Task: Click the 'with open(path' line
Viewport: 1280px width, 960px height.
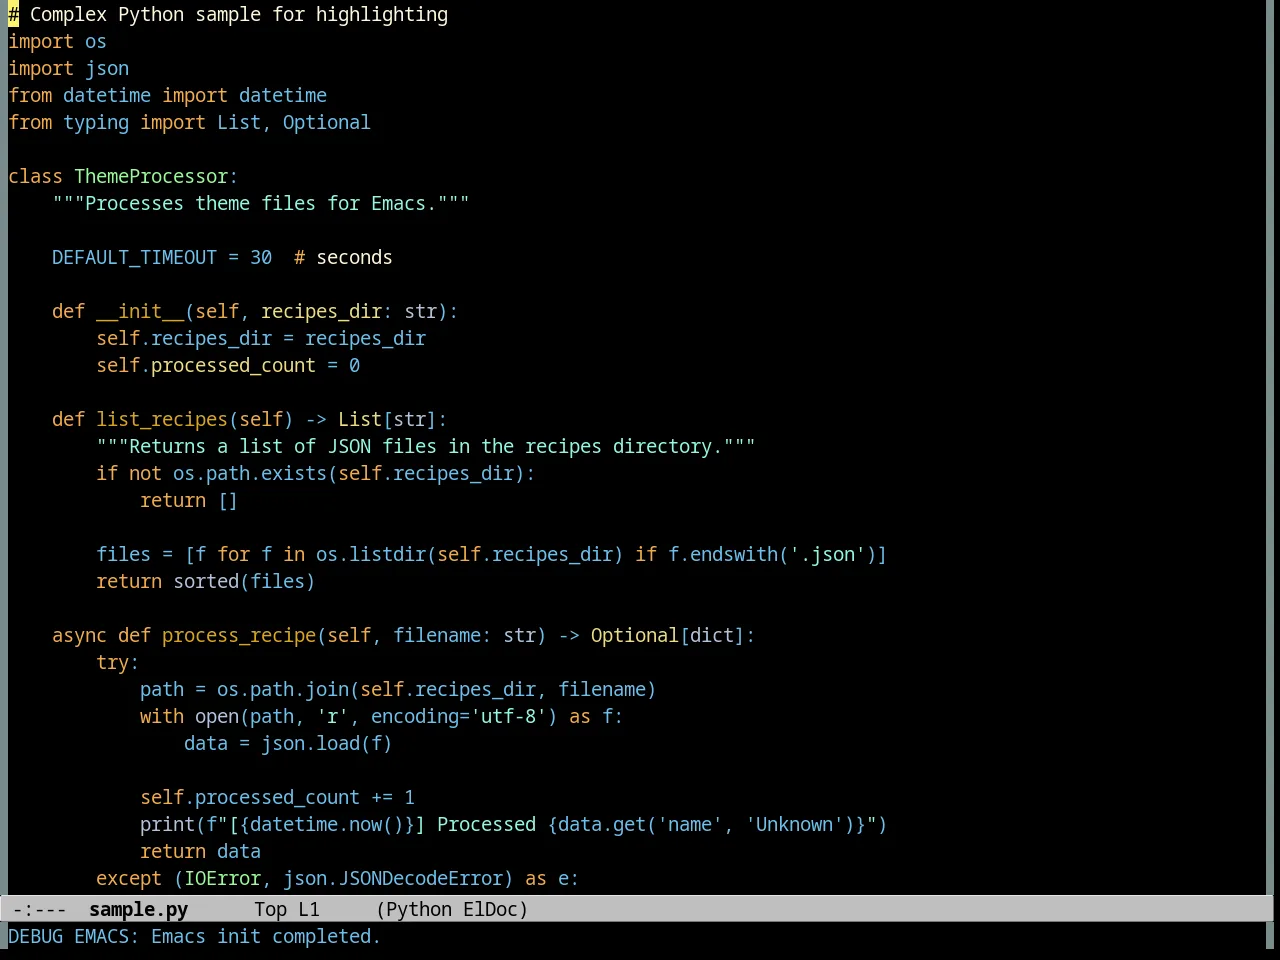Action: click(x=382, y=716)
